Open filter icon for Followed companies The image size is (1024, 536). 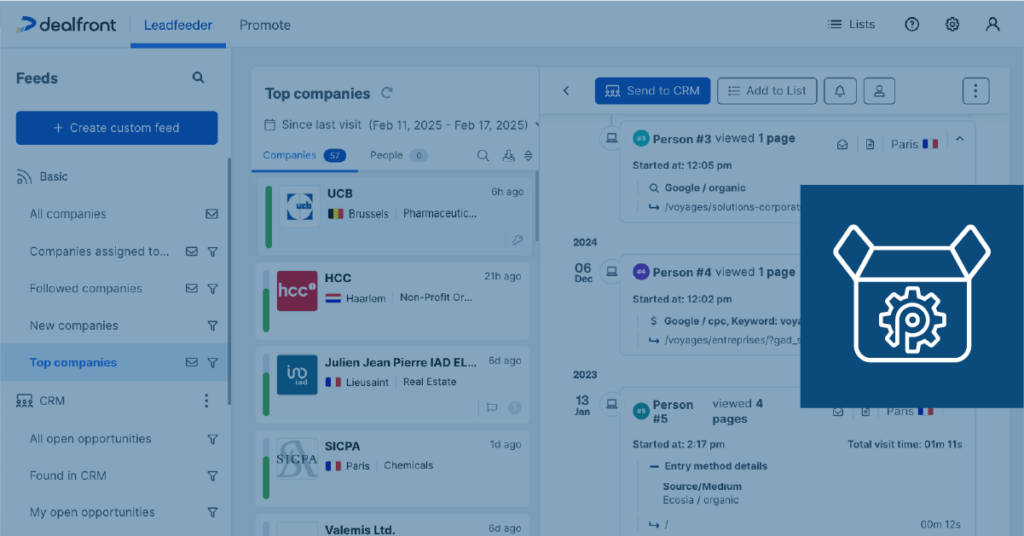coord(212,289)
